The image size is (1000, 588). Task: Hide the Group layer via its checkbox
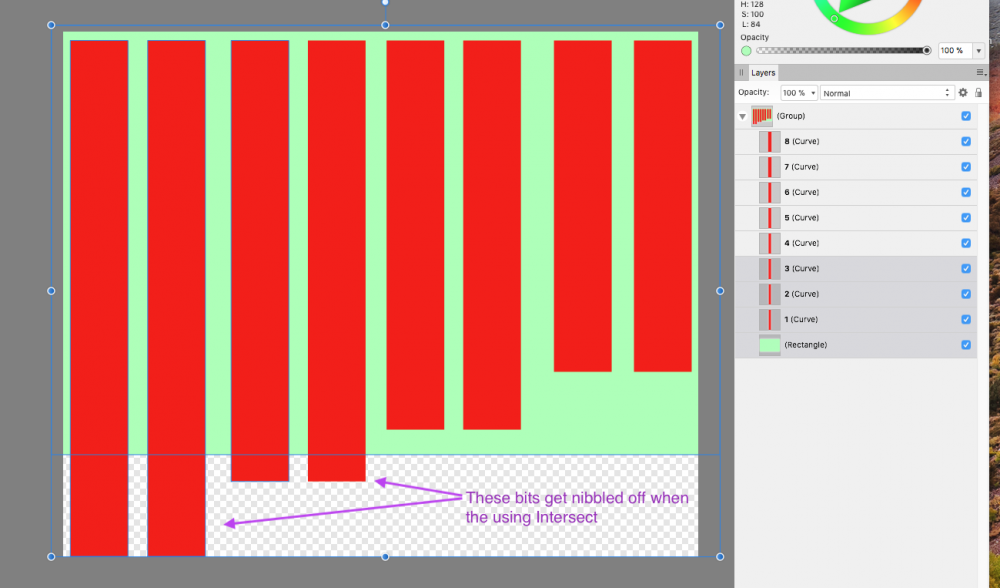pos(966,116)
